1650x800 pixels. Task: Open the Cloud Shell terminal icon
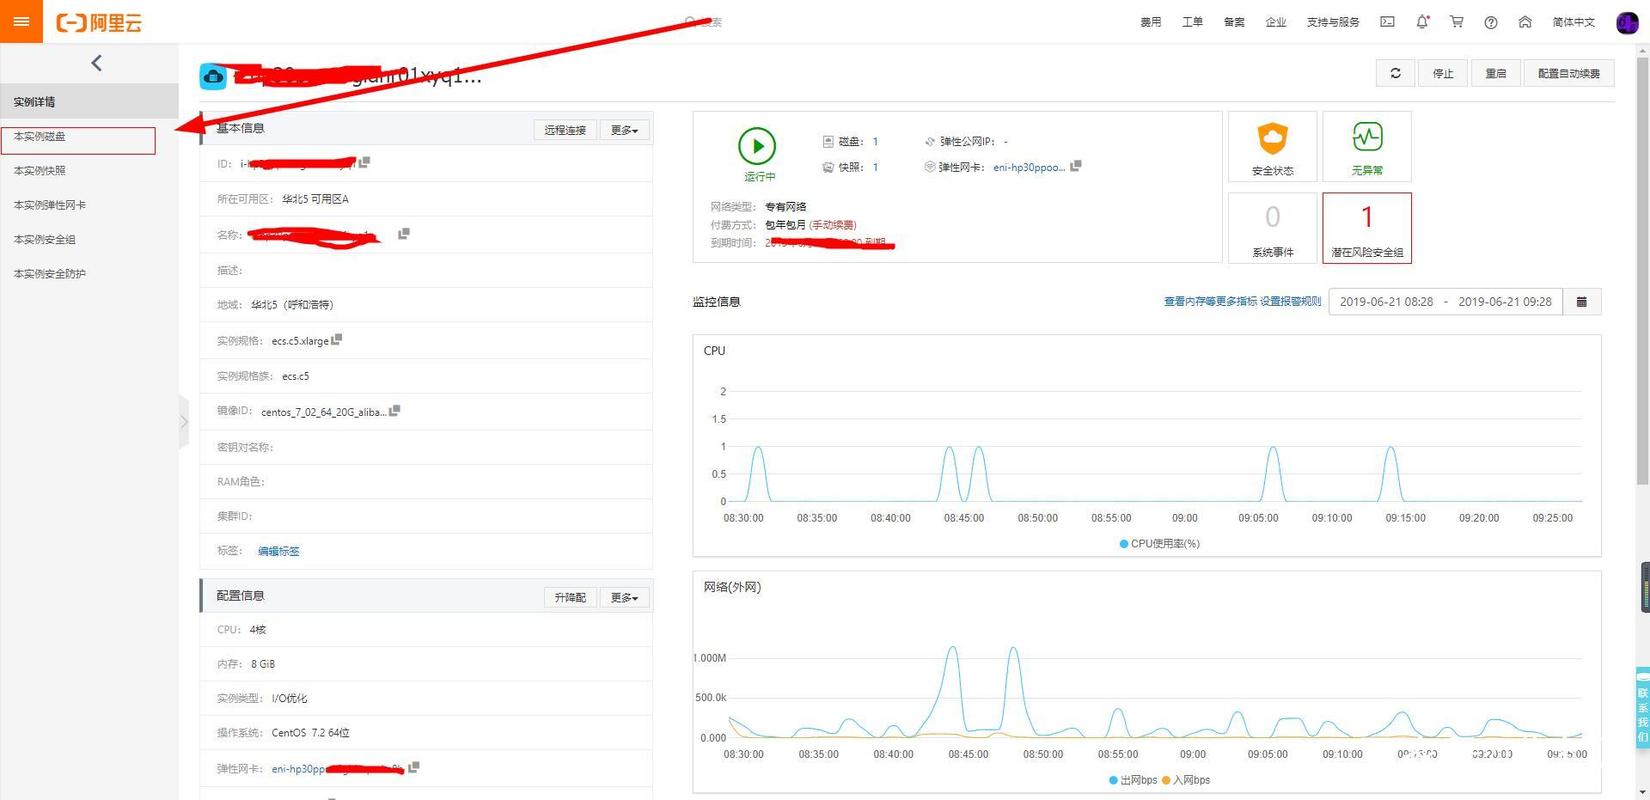(x=1387, y=22)
